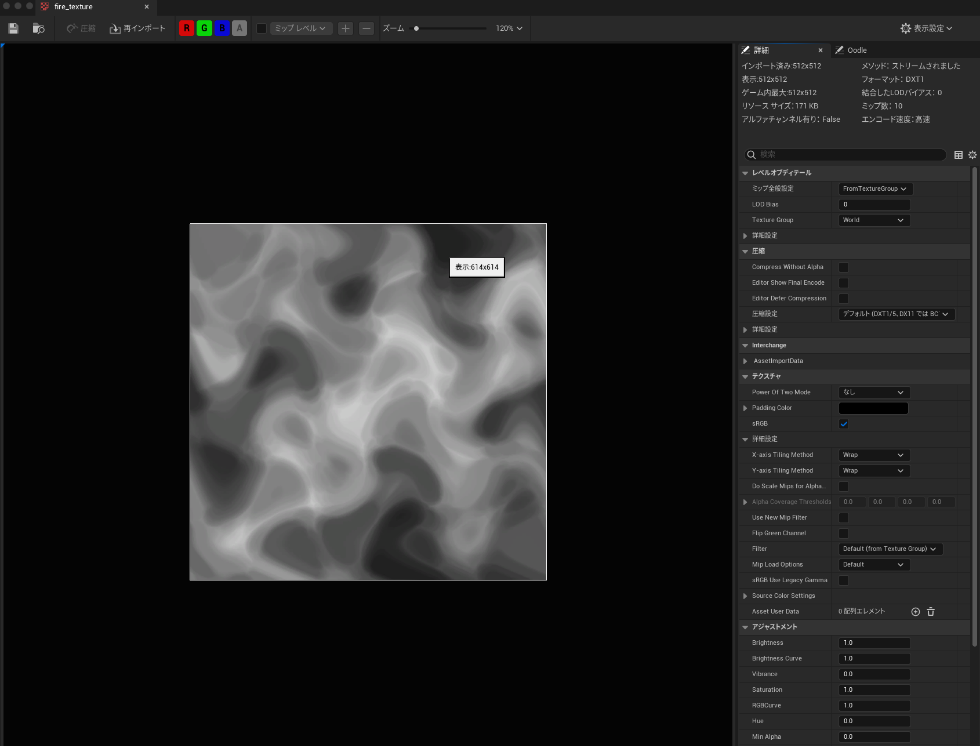980x746 pixels.
Task: Collapse the 圧縮 compression section
Action: (745, 252)
